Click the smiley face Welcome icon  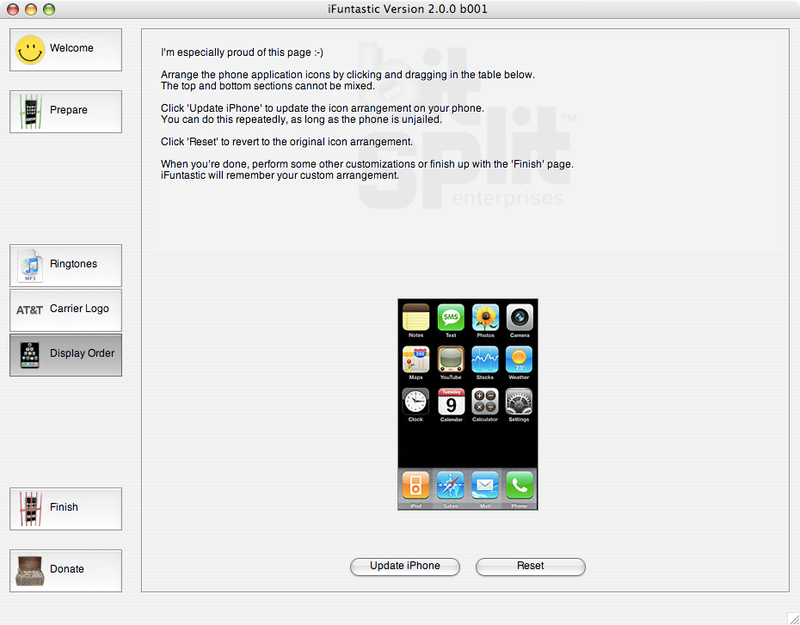click(x=30, y=49)
